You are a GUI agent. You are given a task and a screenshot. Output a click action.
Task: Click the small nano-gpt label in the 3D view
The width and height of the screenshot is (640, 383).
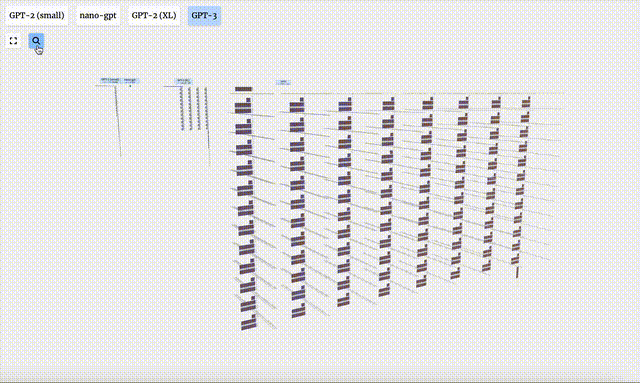click(x=130, y=80)
